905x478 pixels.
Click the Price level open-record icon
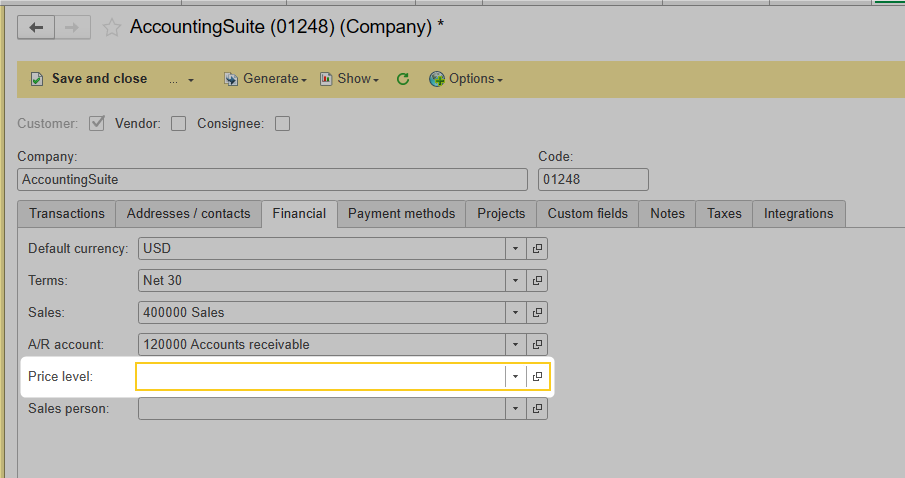[537, 376]
